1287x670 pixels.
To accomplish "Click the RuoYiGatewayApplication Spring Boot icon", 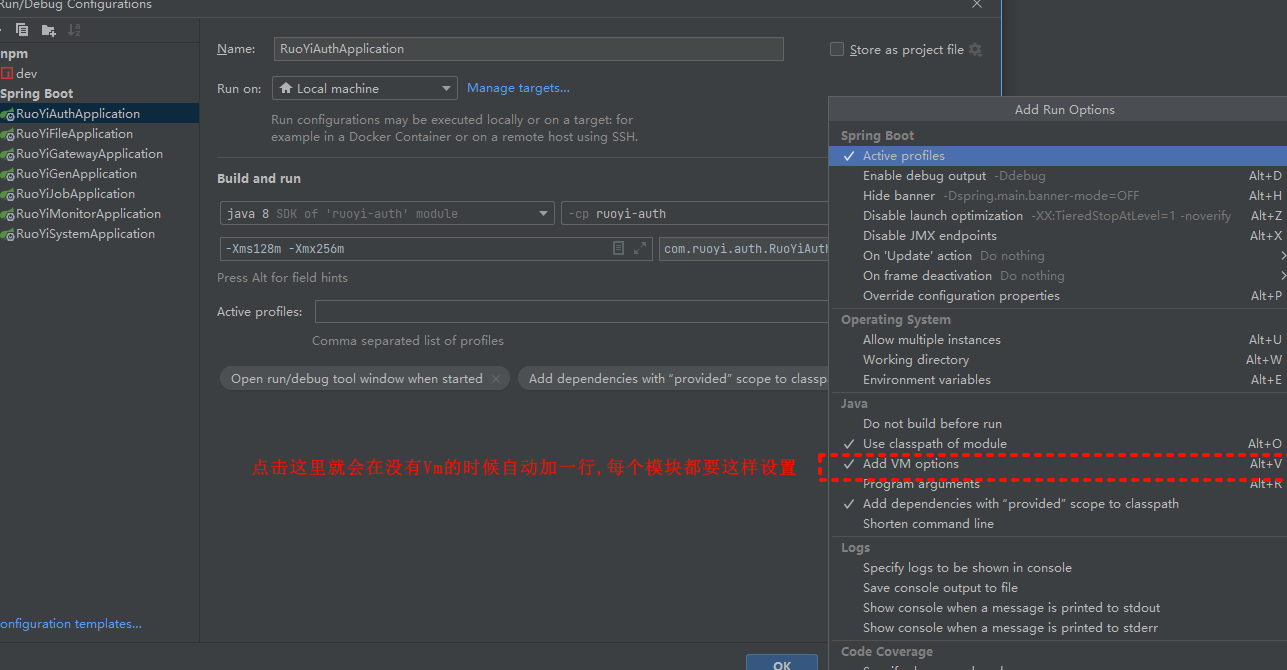I will (x=7, y=154).
